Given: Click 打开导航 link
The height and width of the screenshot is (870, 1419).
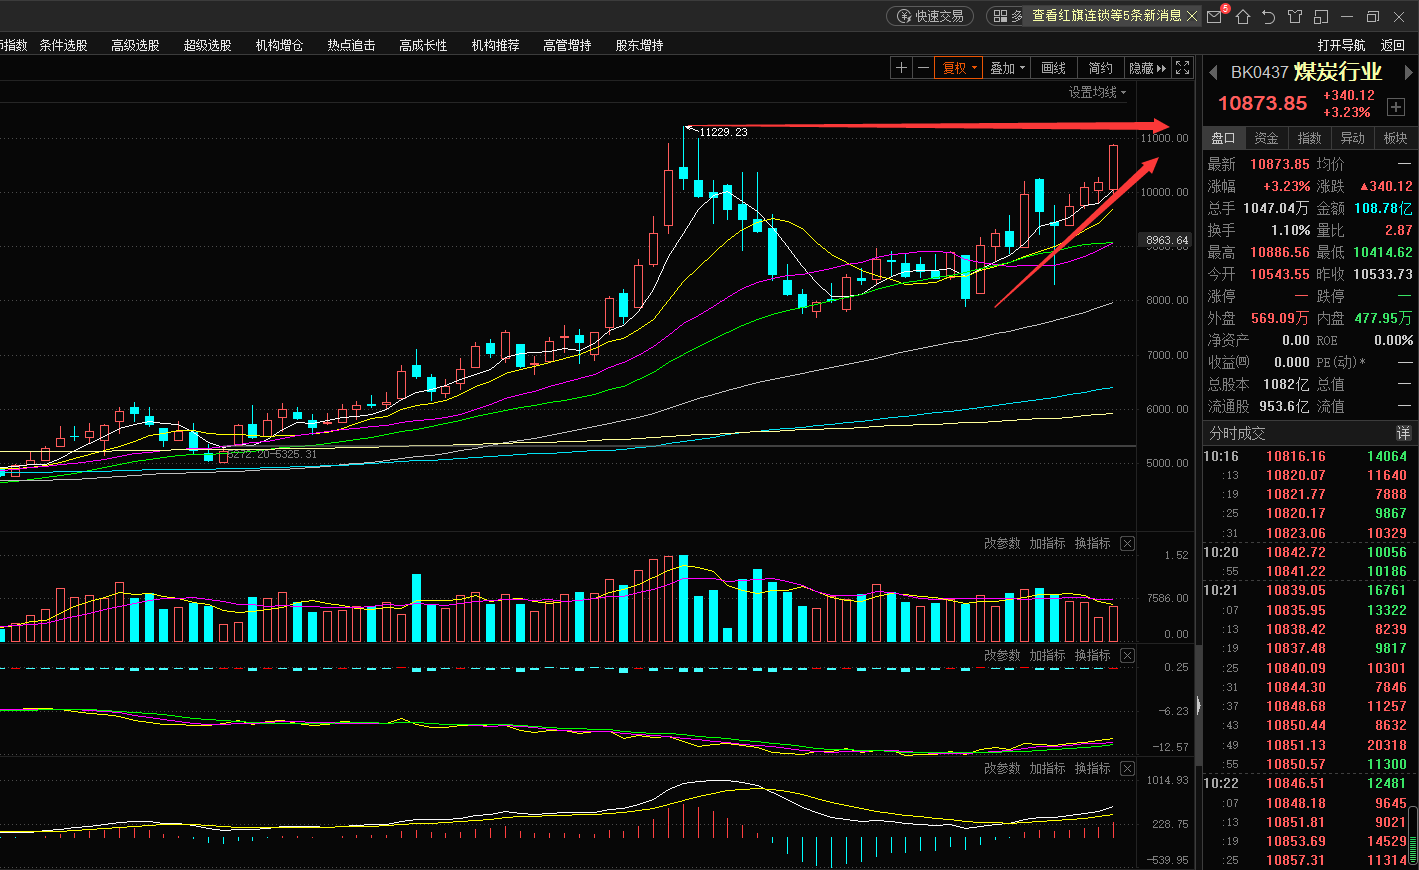Looking at the screenshot, I should (x=1341, y=45).
